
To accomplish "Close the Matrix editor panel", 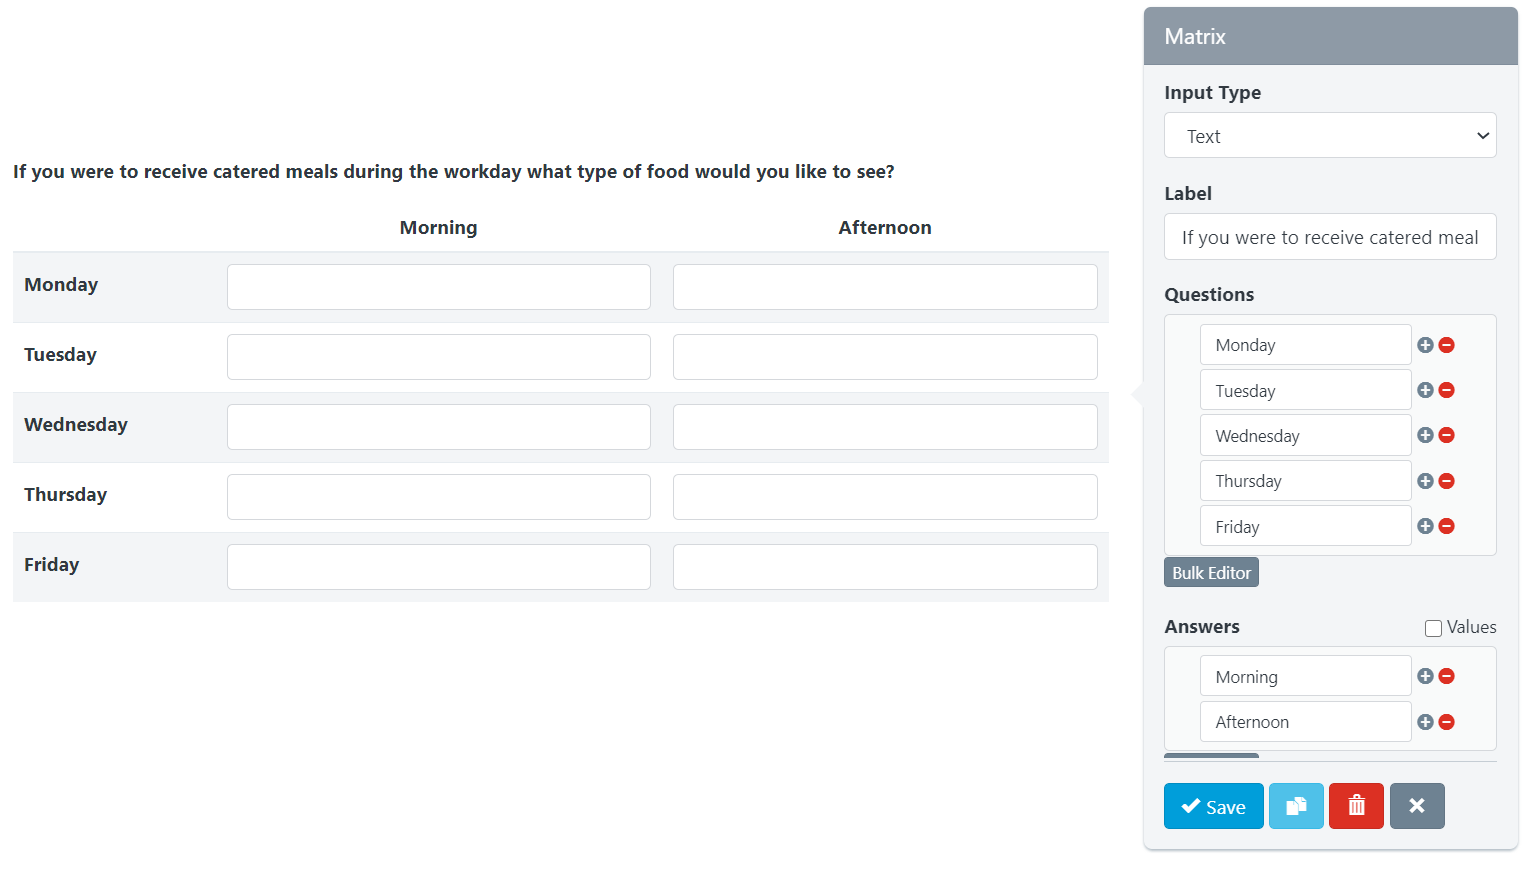I will 1417,806.
